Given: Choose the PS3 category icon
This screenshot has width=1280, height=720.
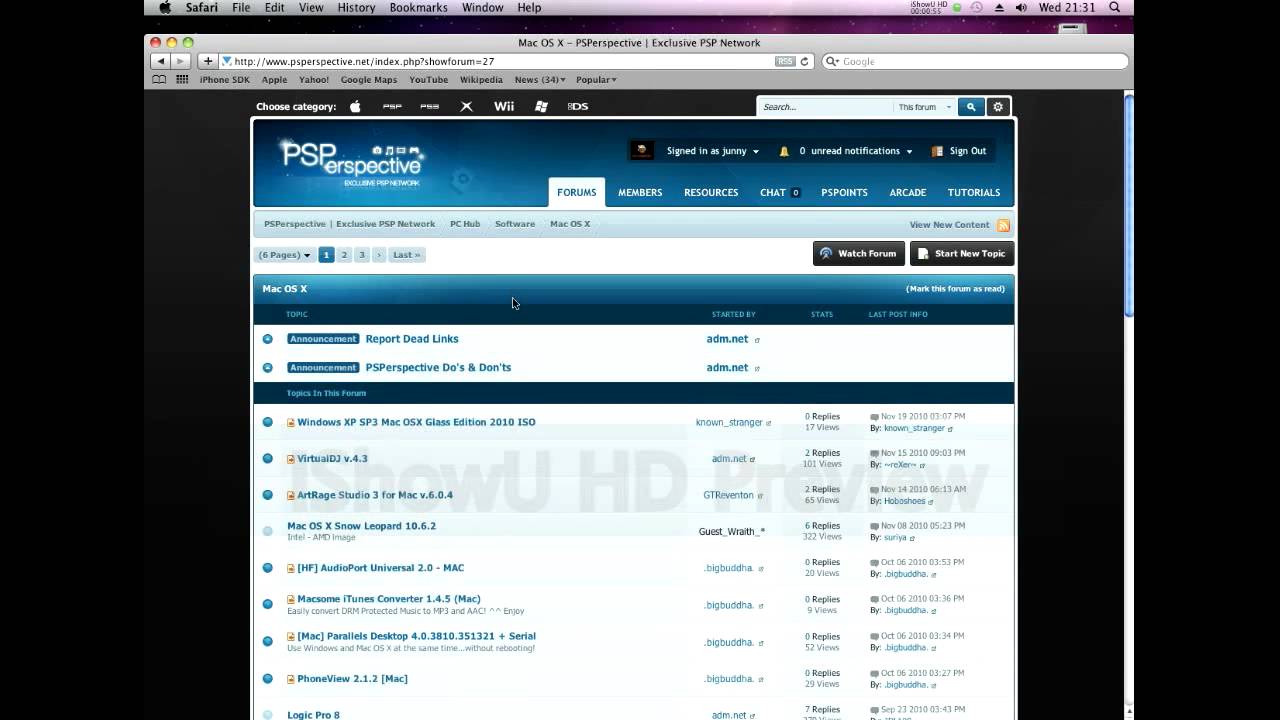Looking at the screenshot, I should [429, 106].
